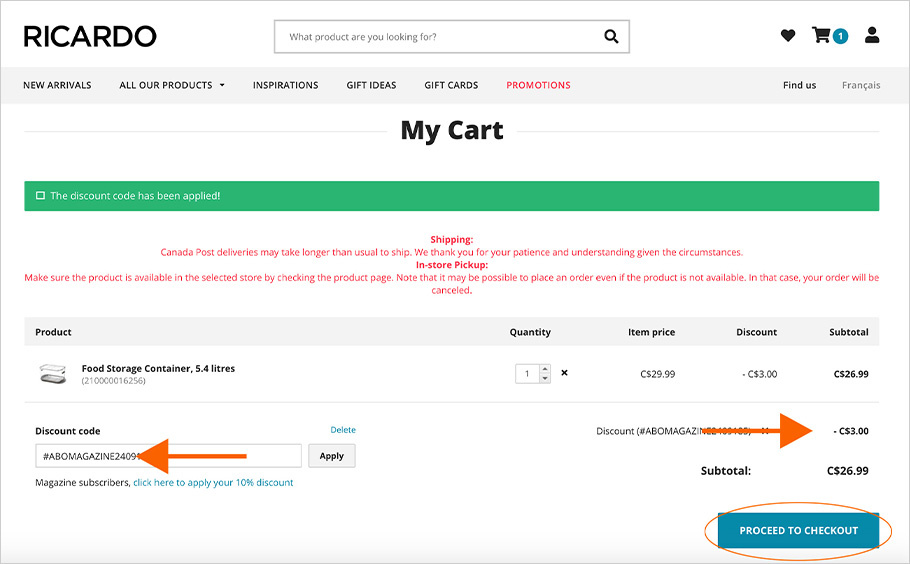This screenshot has width=910, height=564.
Task: Open the Food Storage Container product thumbnail
Action: pyautogui.click(x=52, y=374)
